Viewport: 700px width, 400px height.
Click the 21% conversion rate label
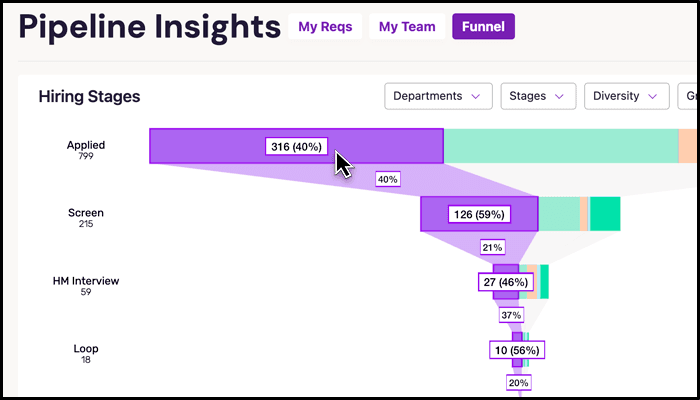[x=493, y=247]
